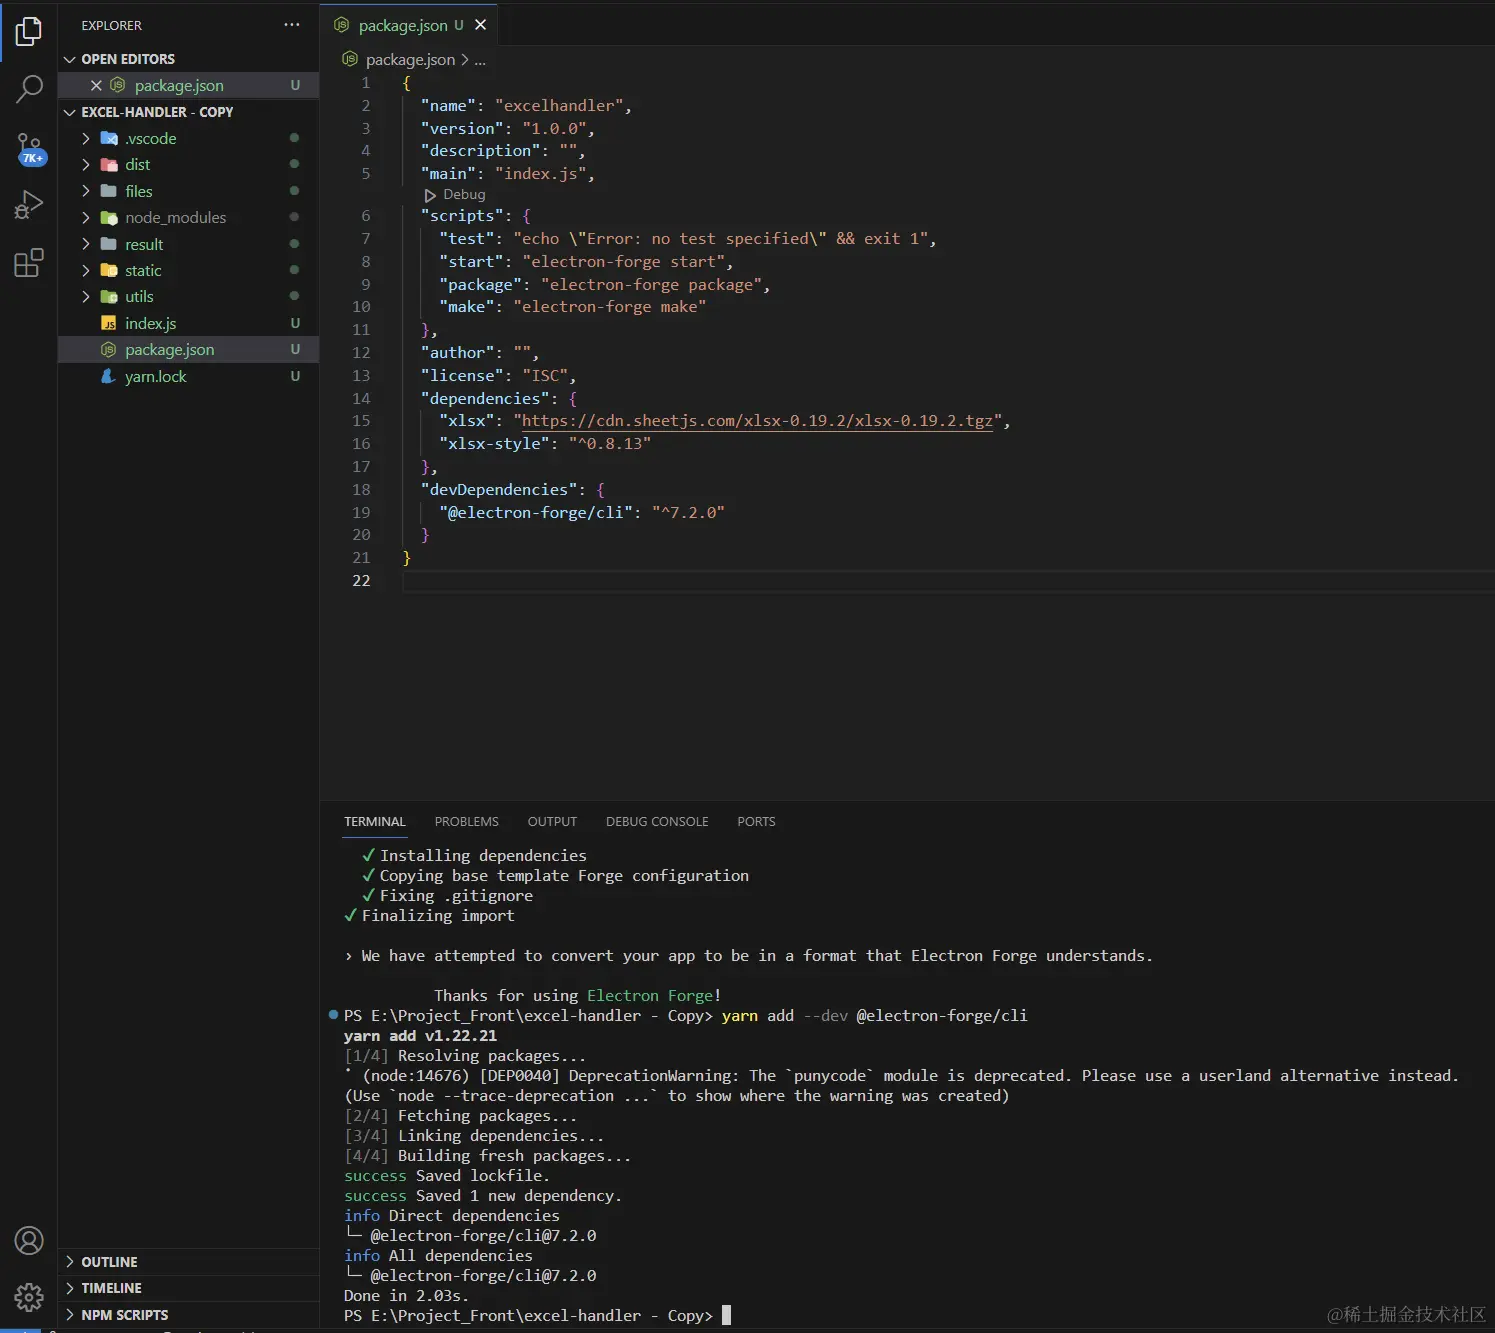This screenshot has height=1333, width=1495.
Task: Click 'success Saved lockfile.' terminal line
Action: 447,1176
